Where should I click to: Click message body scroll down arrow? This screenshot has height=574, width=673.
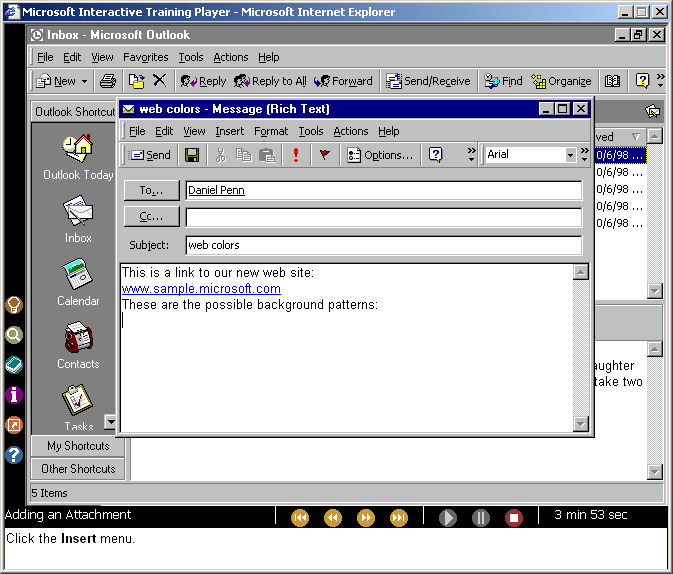580,424
